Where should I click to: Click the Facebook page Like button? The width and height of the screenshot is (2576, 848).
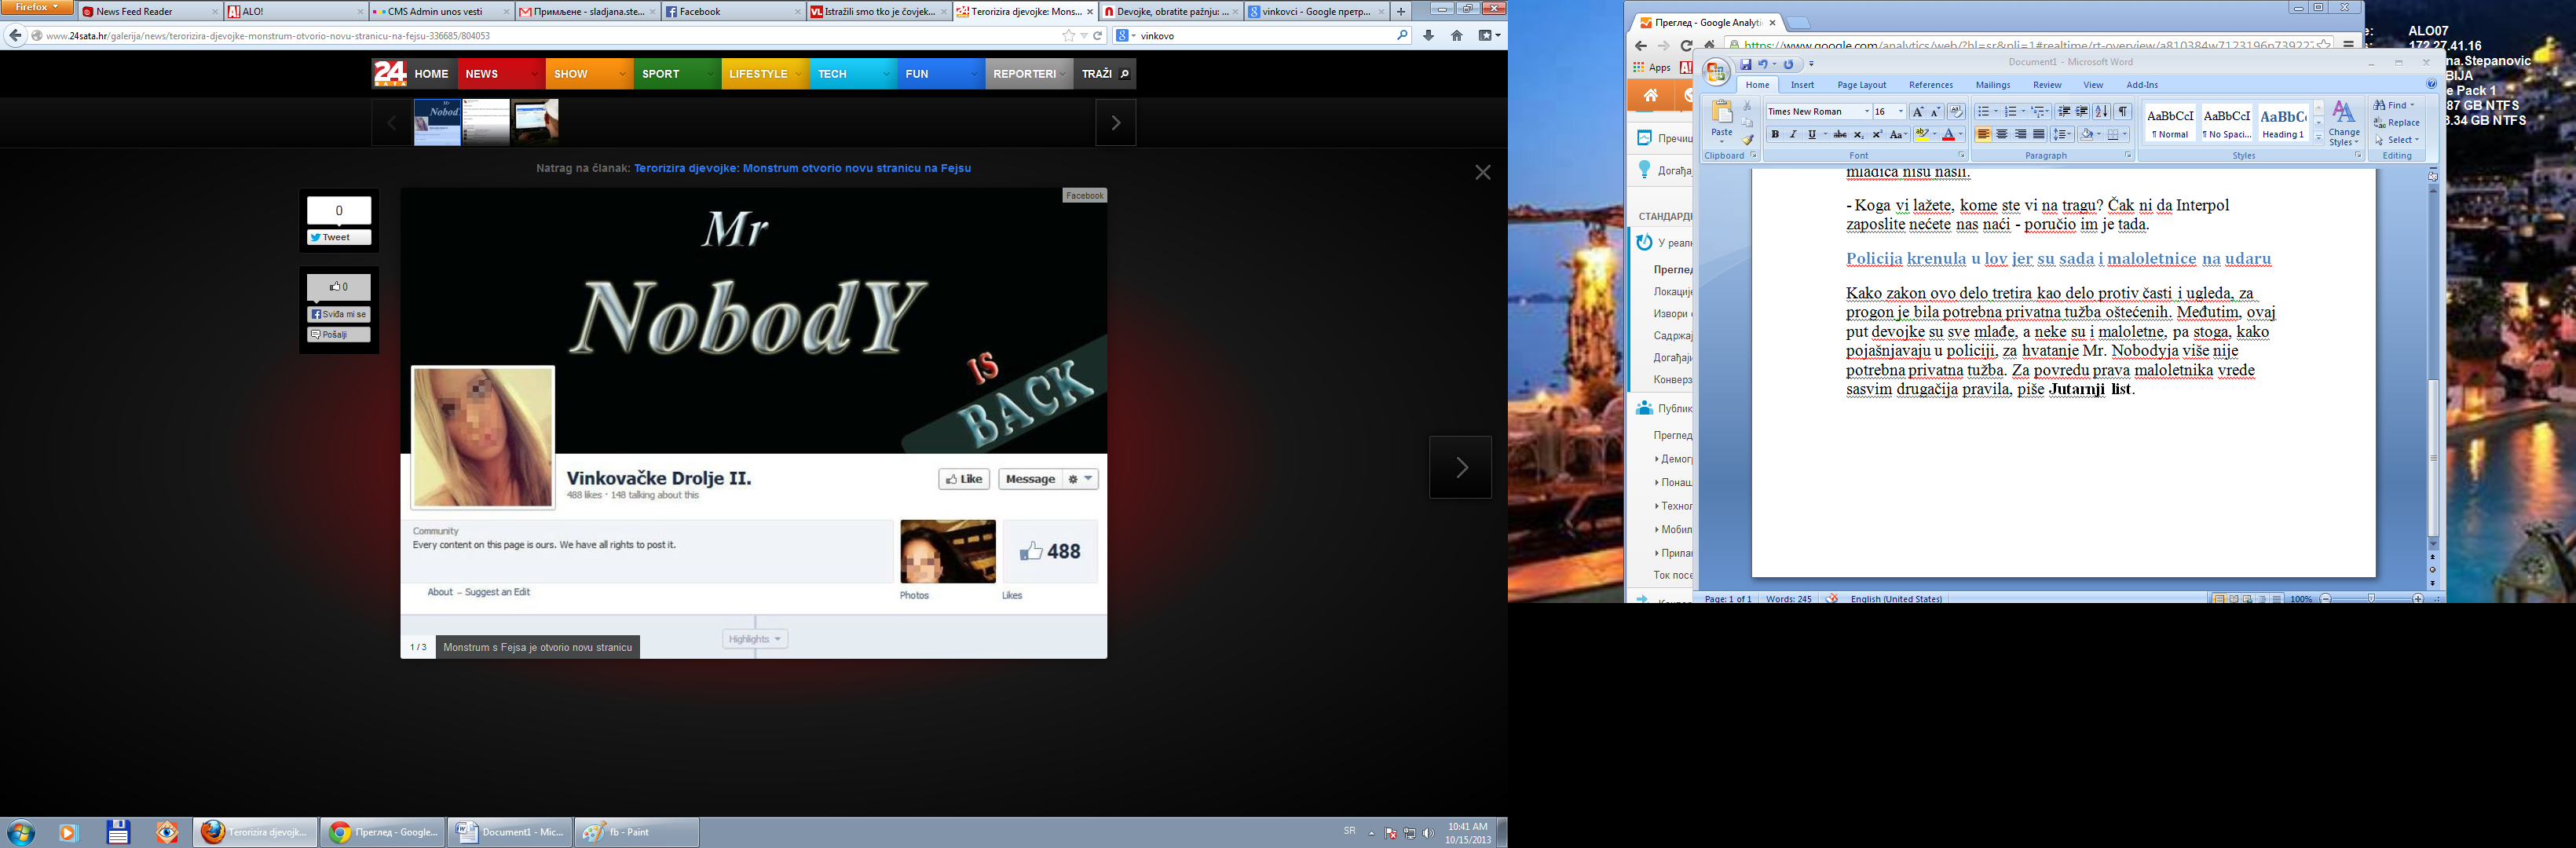964,479
